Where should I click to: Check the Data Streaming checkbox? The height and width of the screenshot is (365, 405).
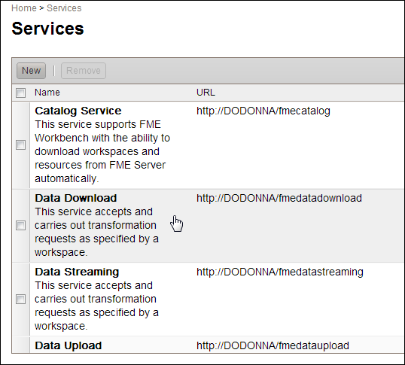[21, 299]
